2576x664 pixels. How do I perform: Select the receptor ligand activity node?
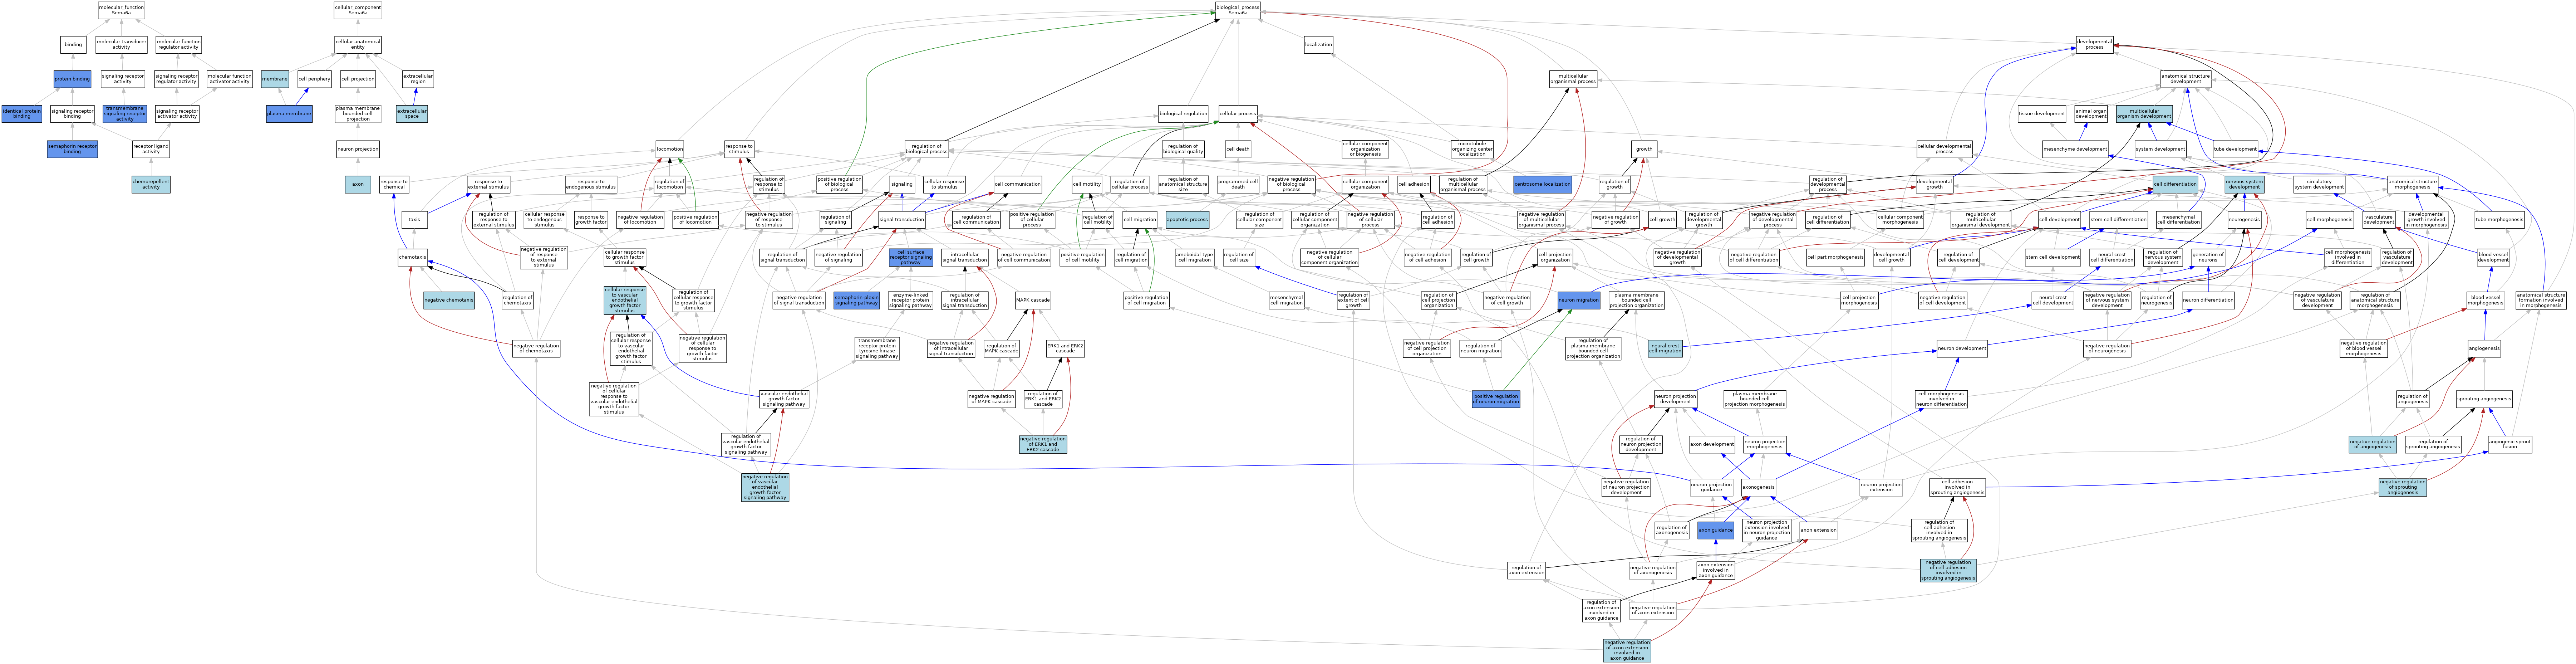point(151,149)
